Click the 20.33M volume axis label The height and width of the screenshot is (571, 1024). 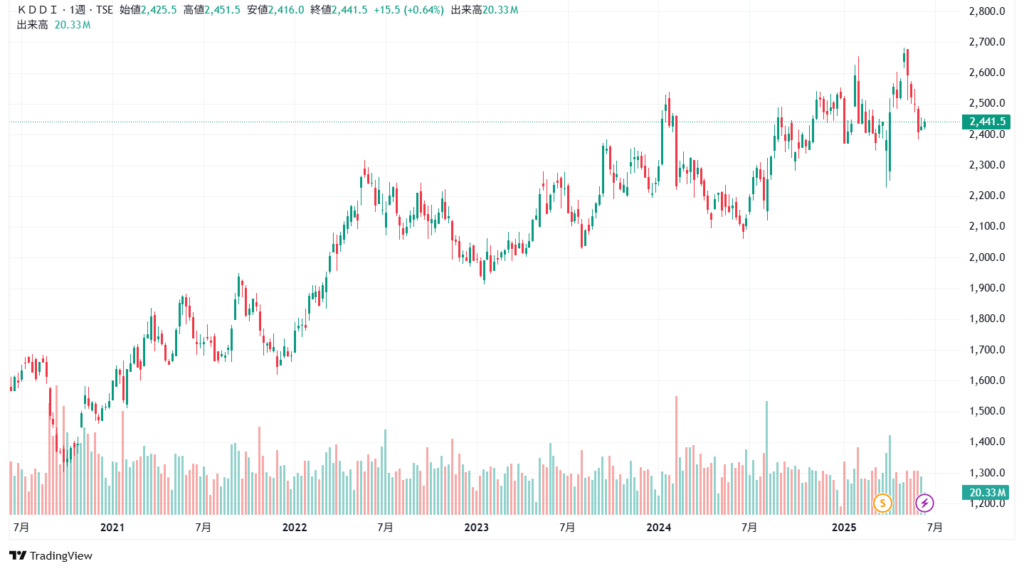(x=986, y=493)
